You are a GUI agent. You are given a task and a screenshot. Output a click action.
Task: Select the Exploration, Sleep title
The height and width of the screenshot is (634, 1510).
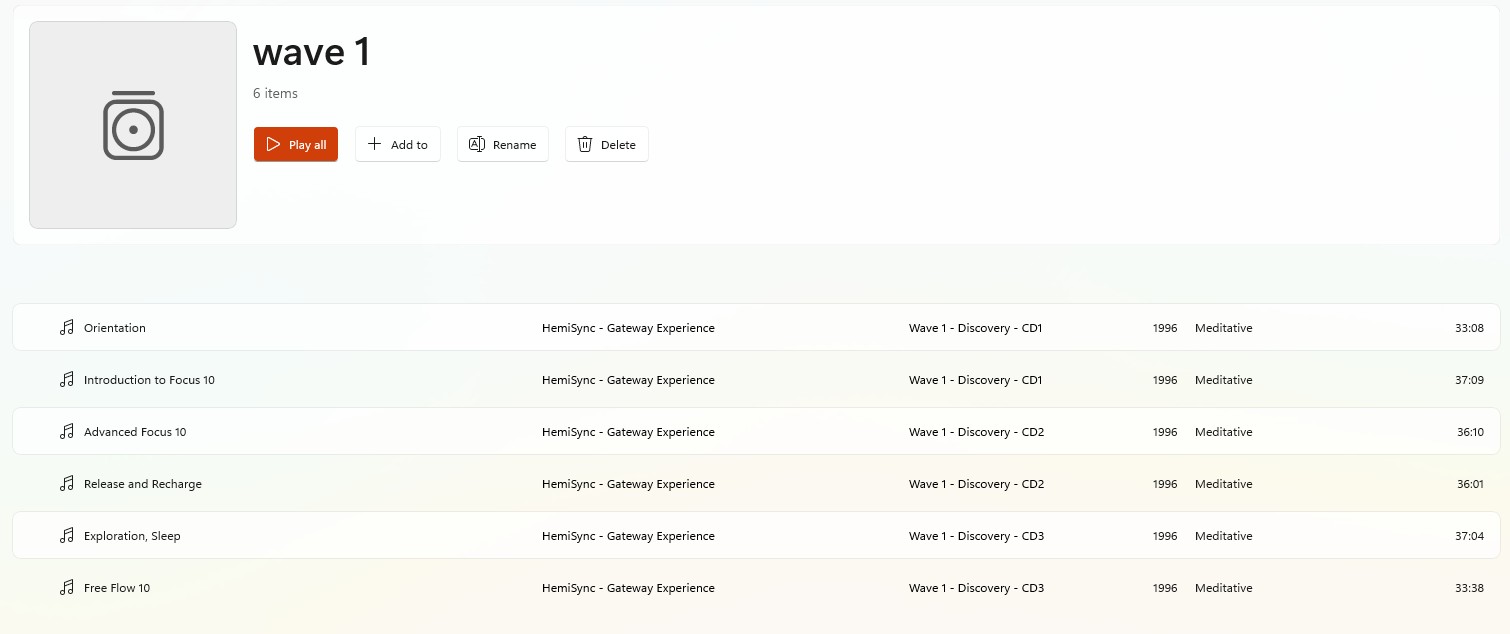[132, 536]
